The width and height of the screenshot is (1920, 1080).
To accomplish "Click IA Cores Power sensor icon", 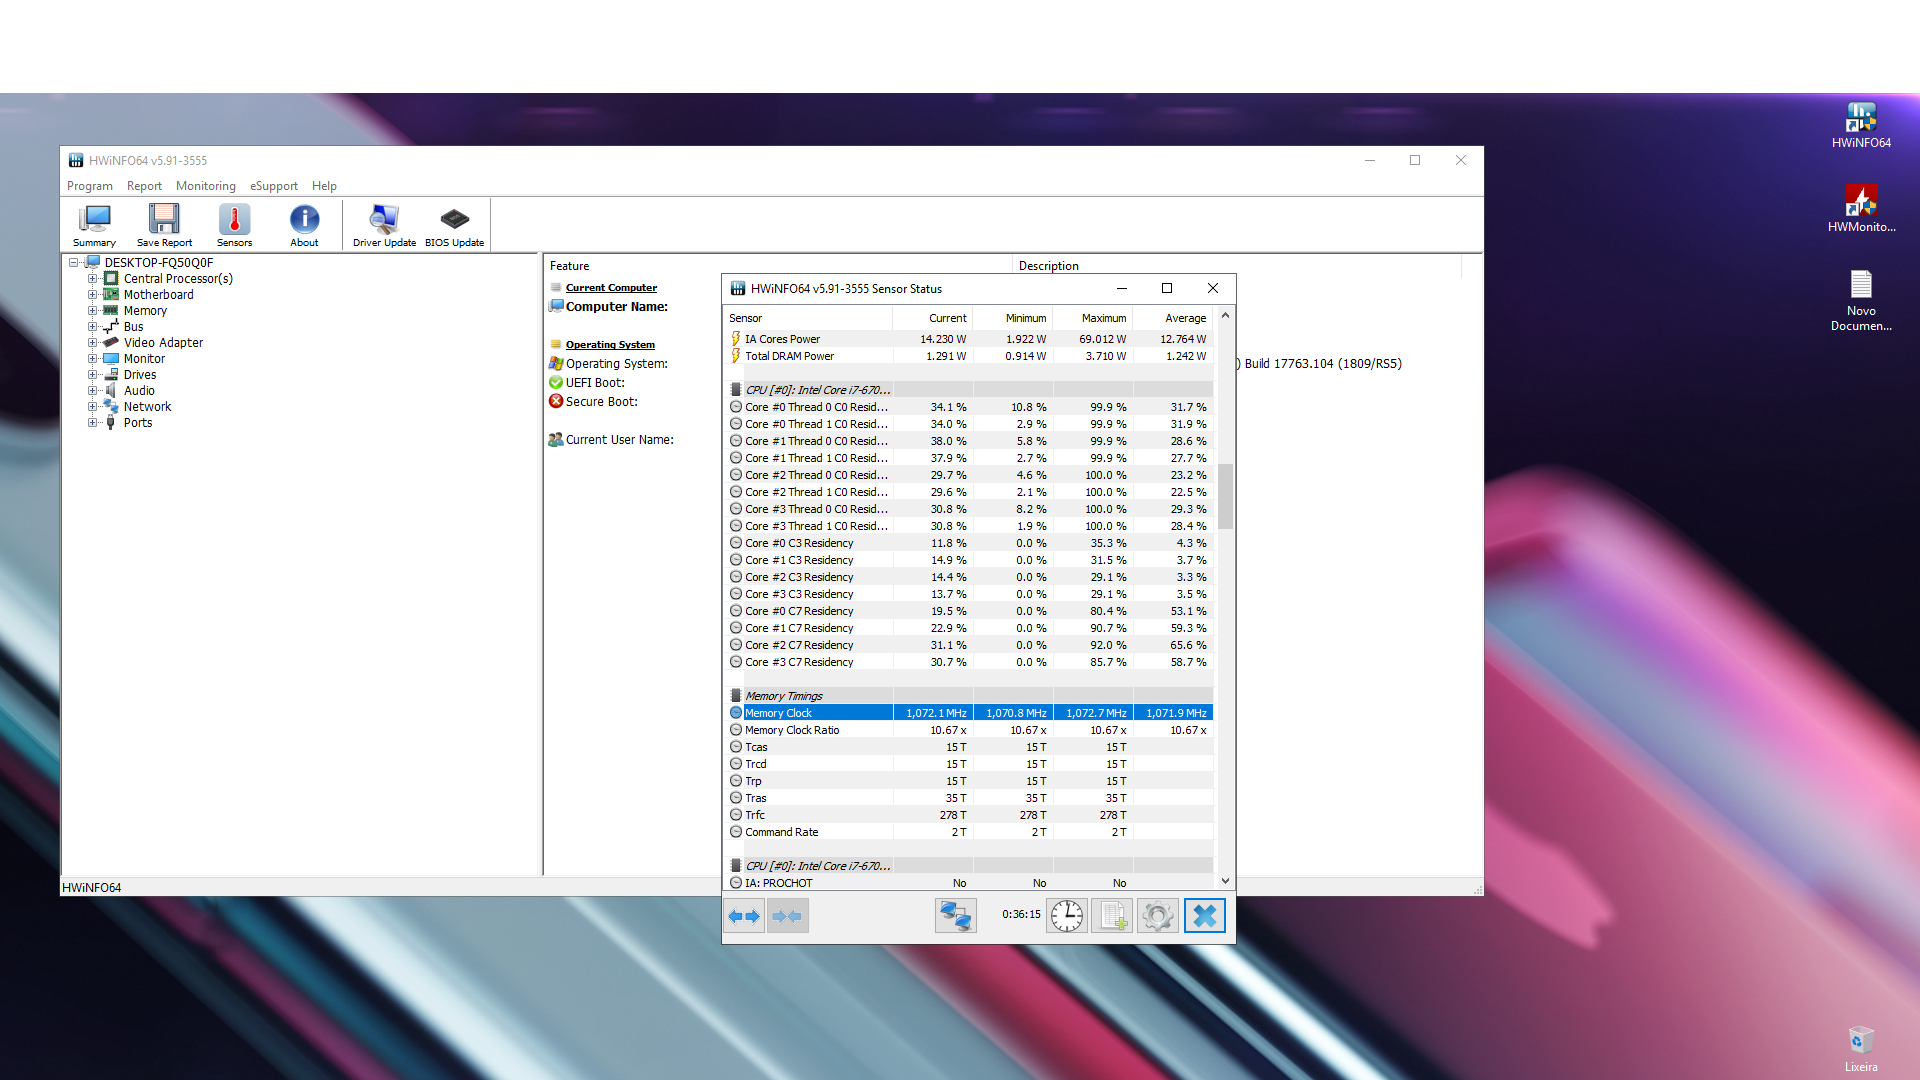I will [x=736, y=339].
